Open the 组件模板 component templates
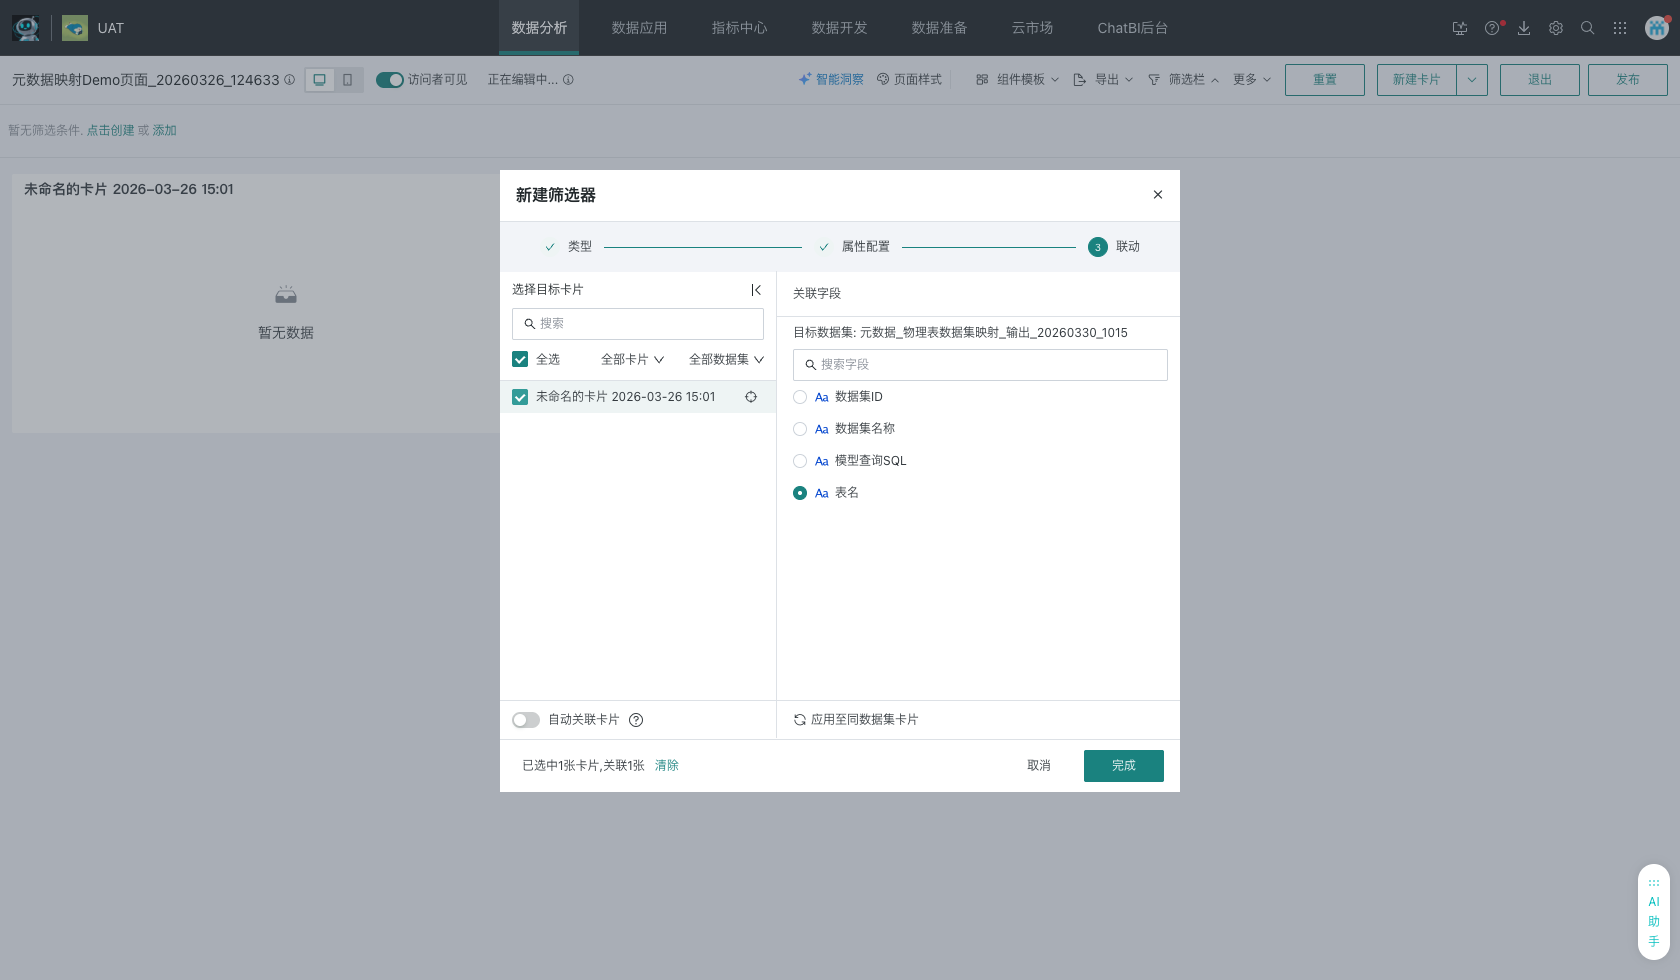1680x980 pixels. click(x=1016, y=79)
